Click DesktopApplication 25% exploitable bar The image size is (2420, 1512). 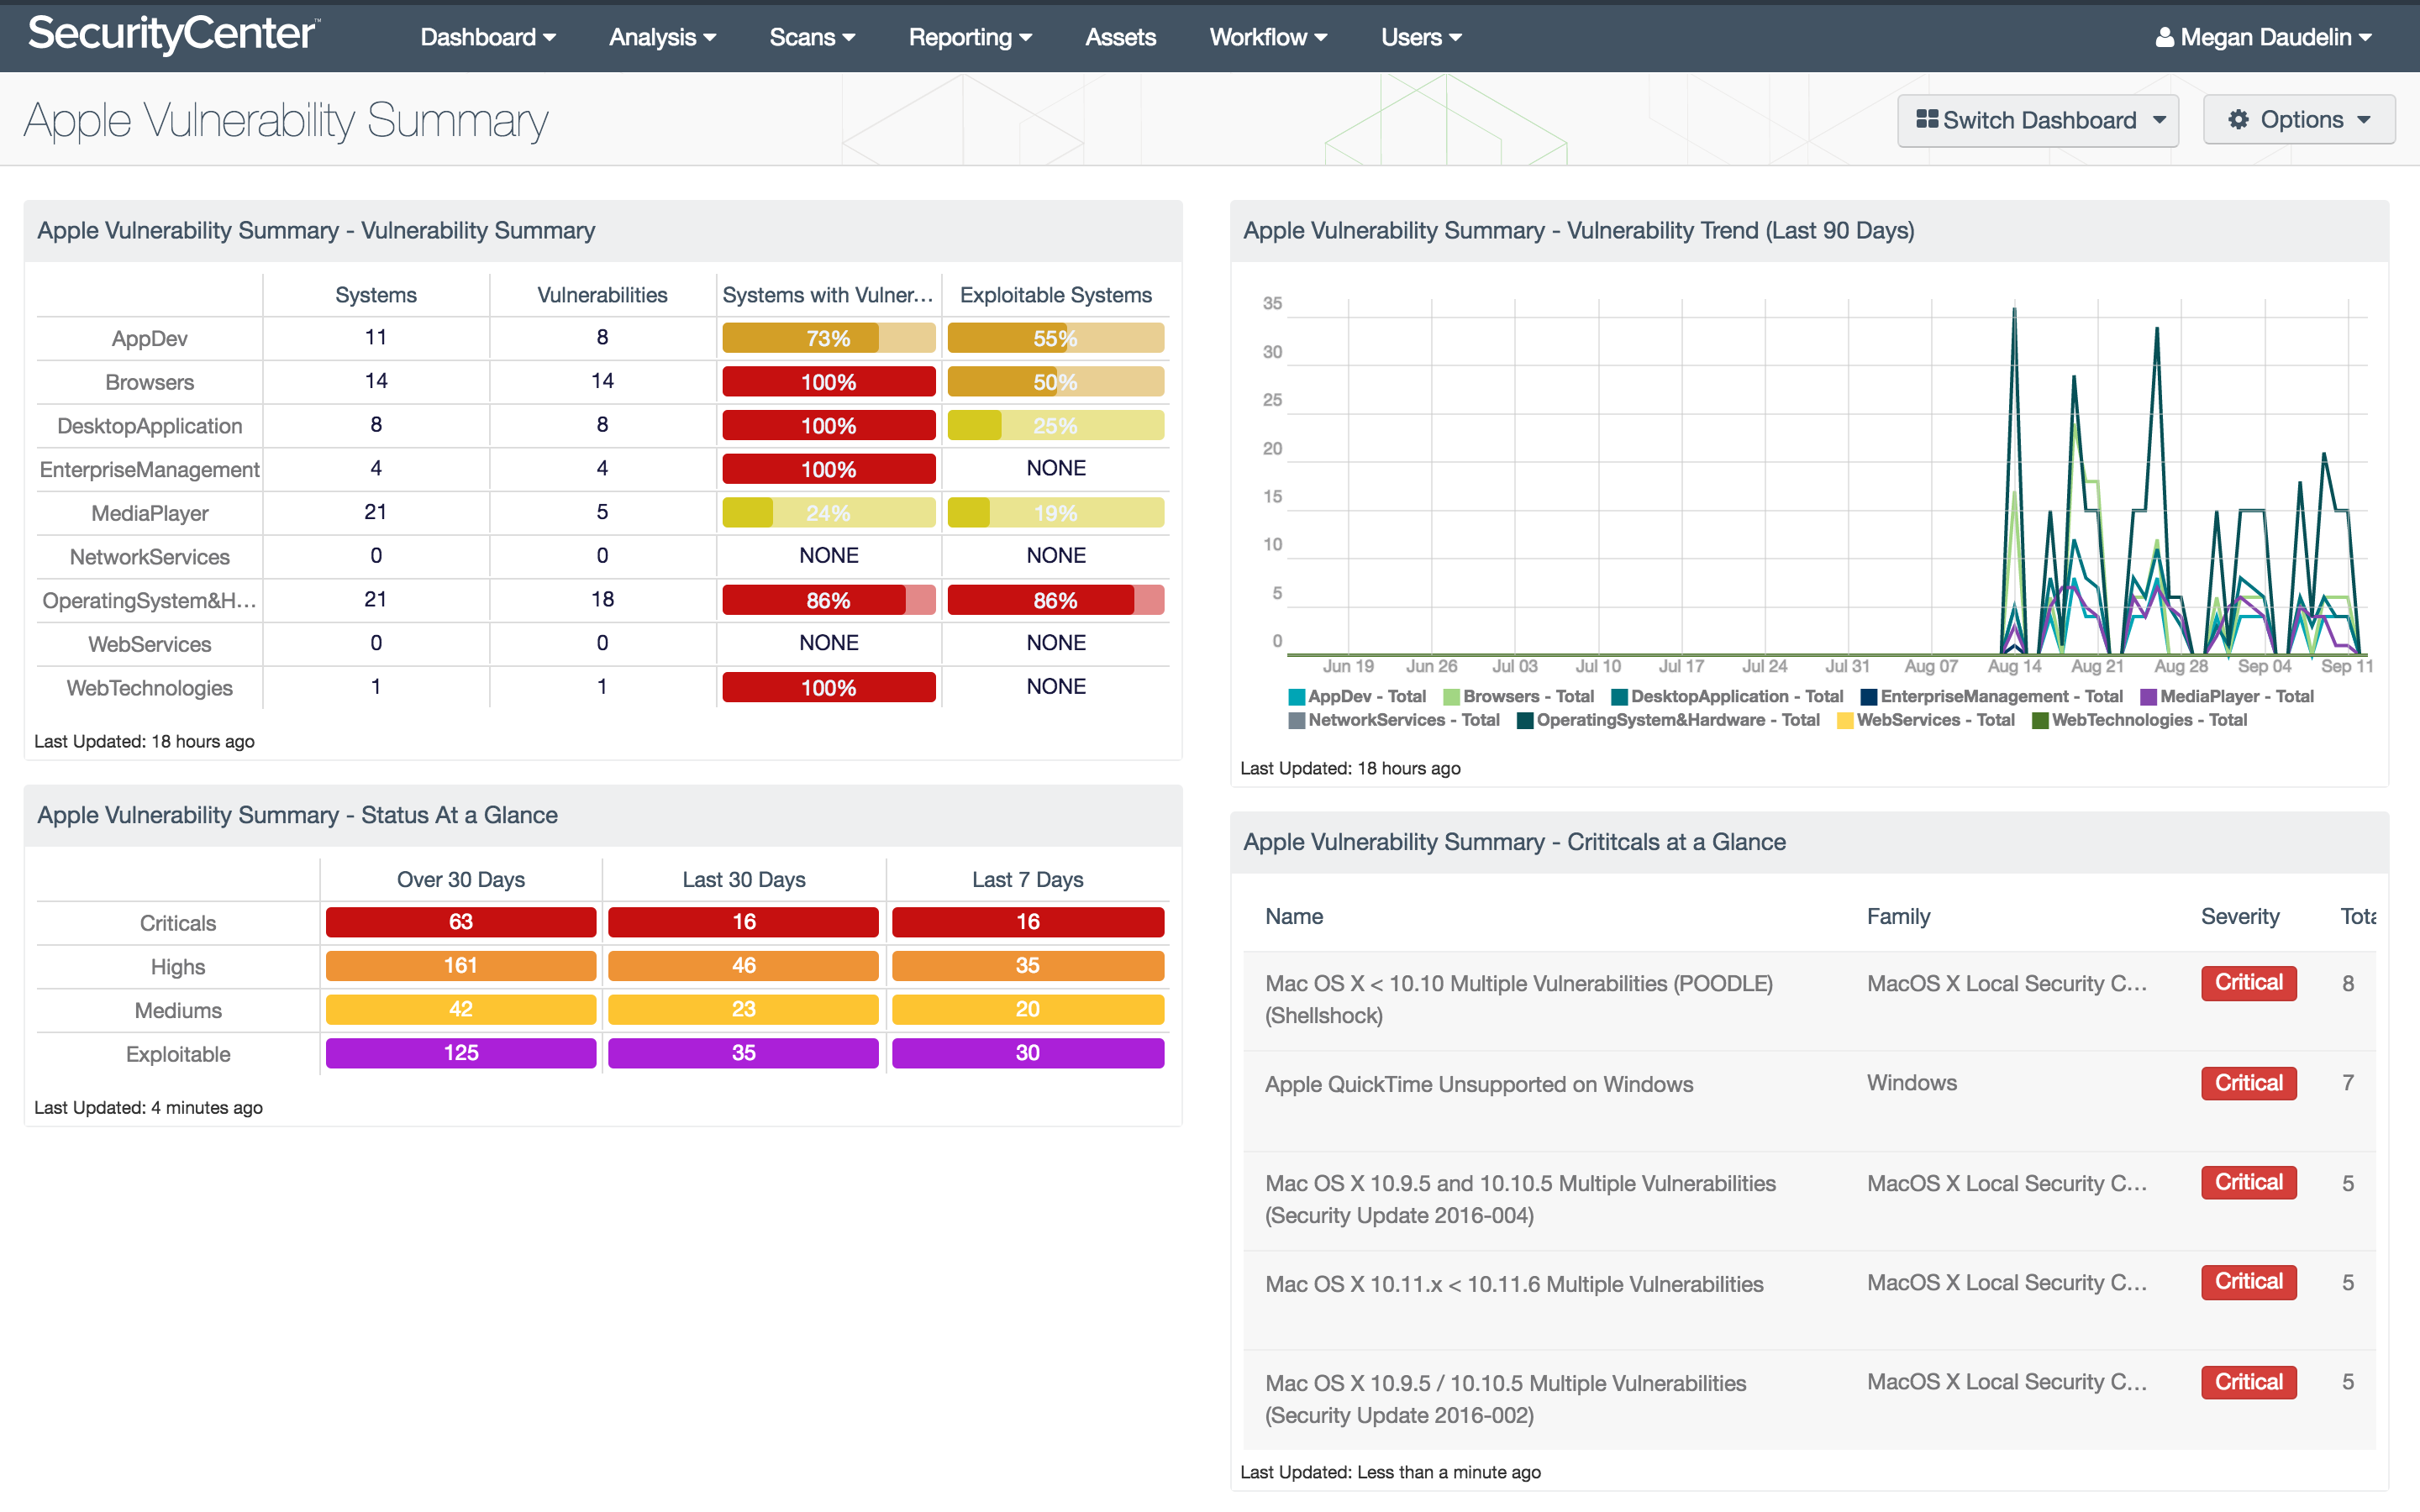pyautogui.click(x=1056, y=426)
